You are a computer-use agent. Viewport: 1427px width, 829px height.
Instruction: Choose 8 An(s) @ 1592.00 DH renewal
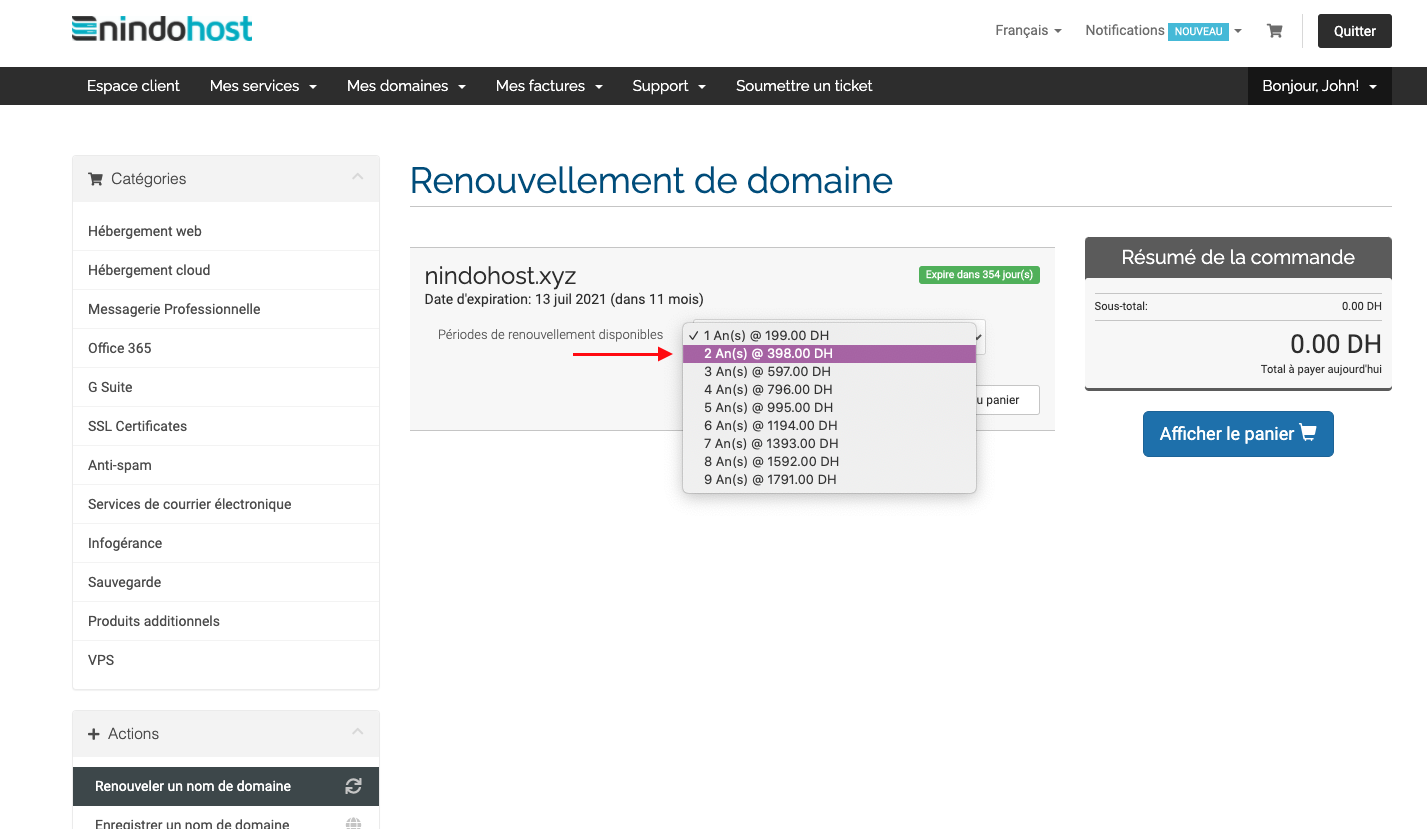tap(829, 462)
